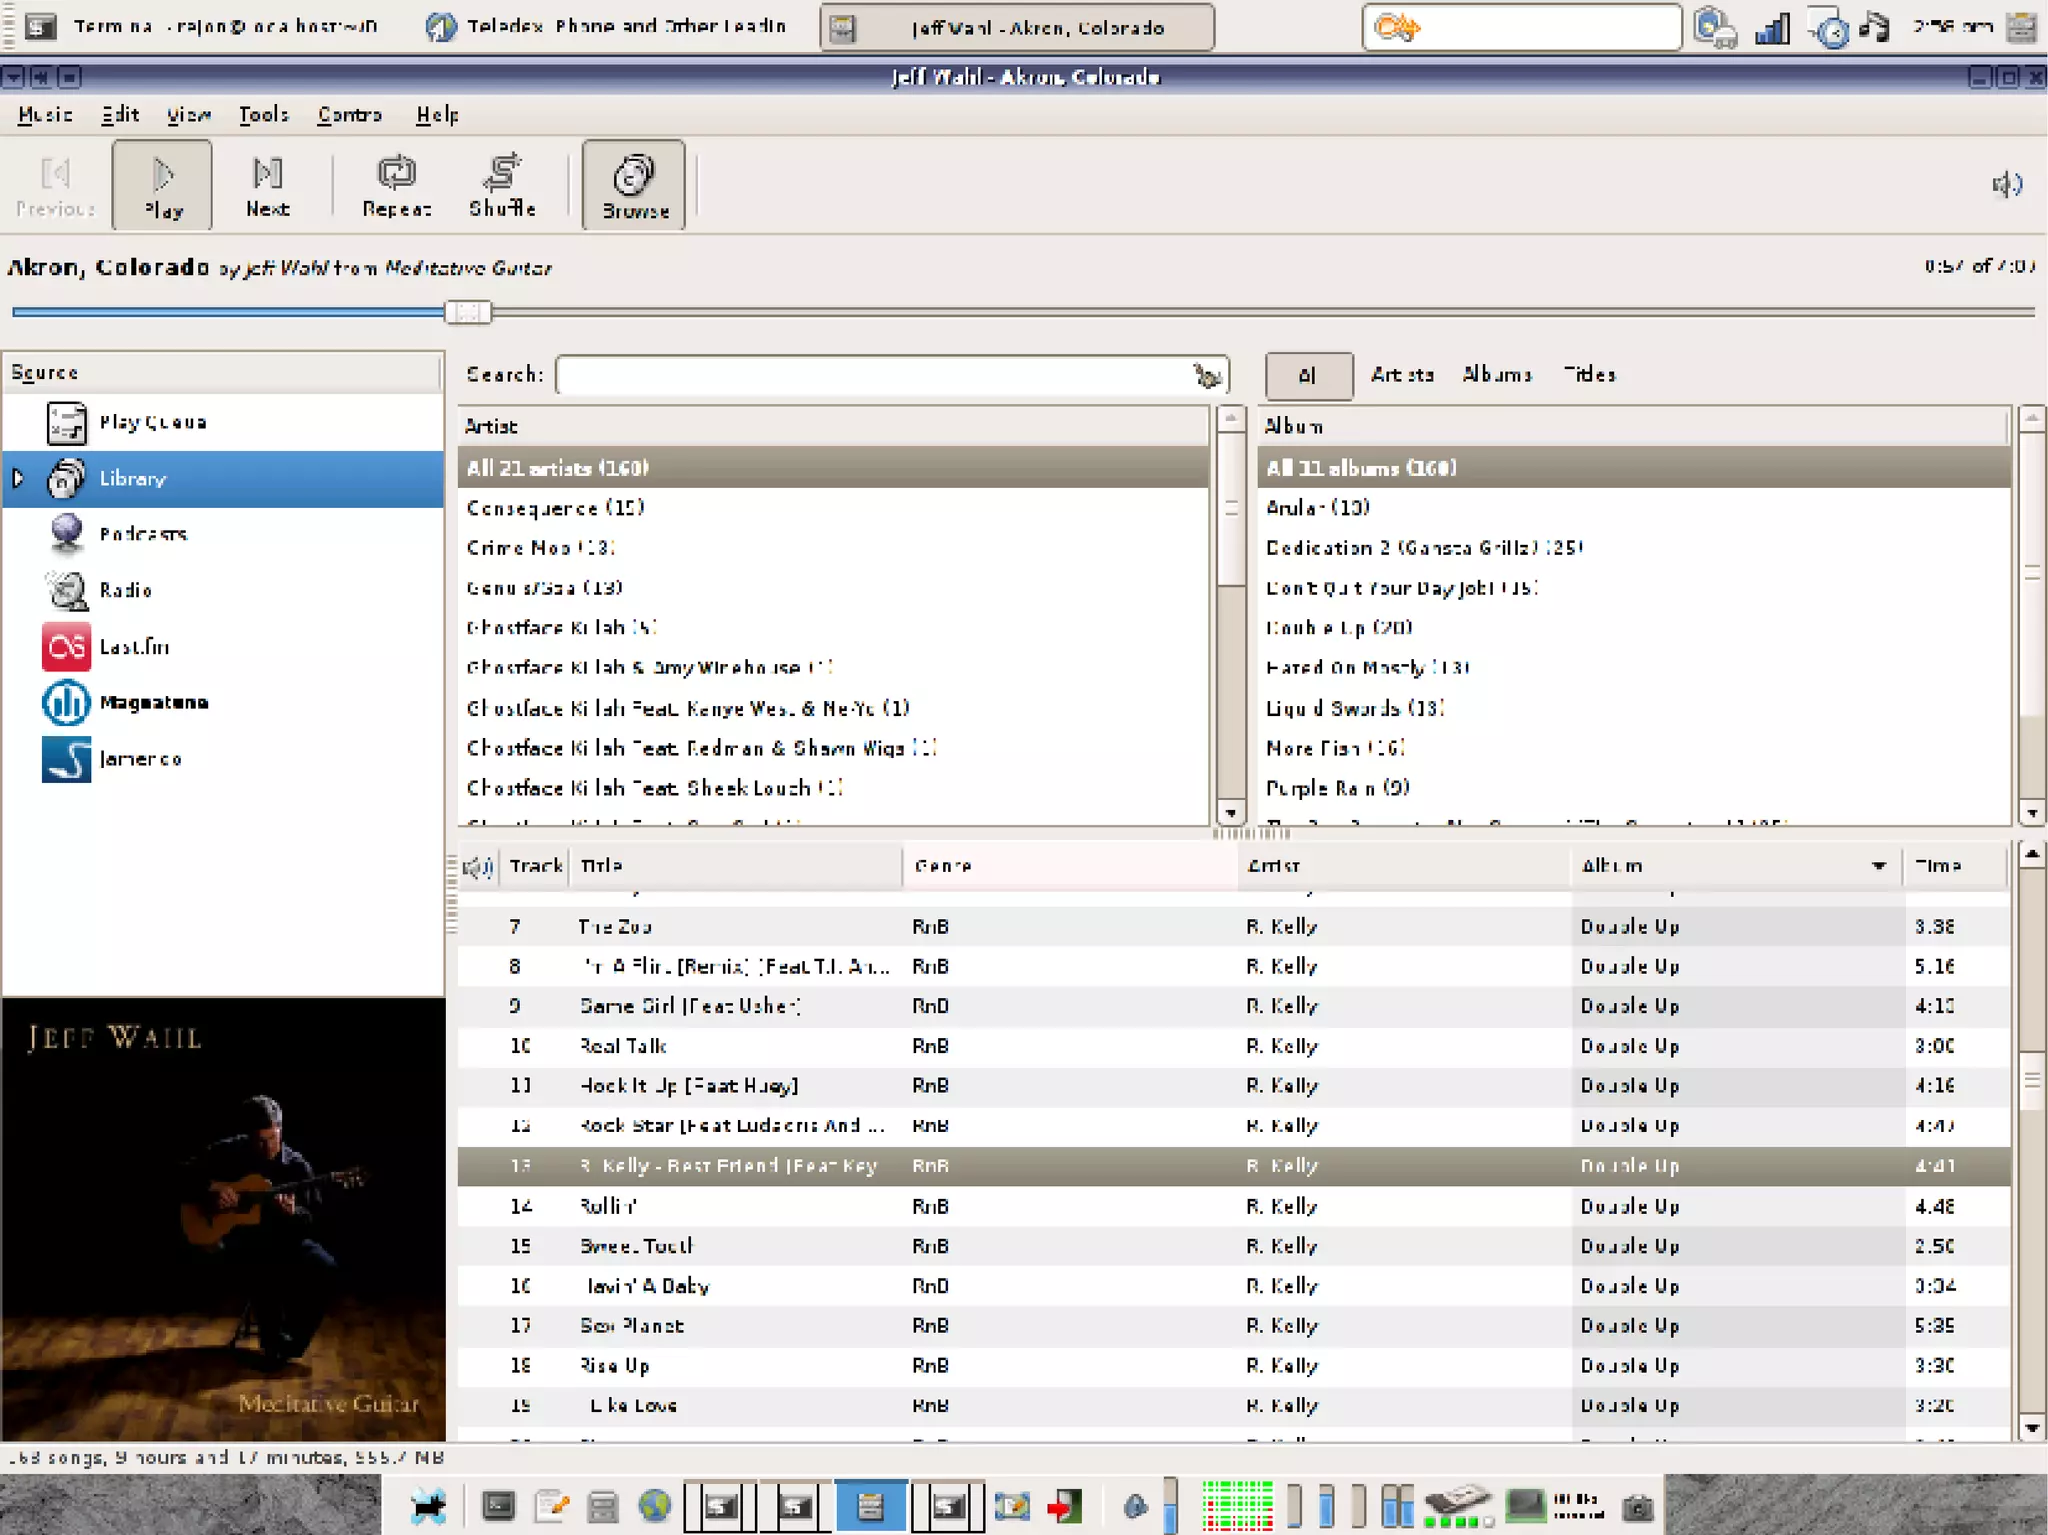This screenshot has height=1535, width=2048.
Task: Filter search by Albums
Action: click(x=1496, y=375)
